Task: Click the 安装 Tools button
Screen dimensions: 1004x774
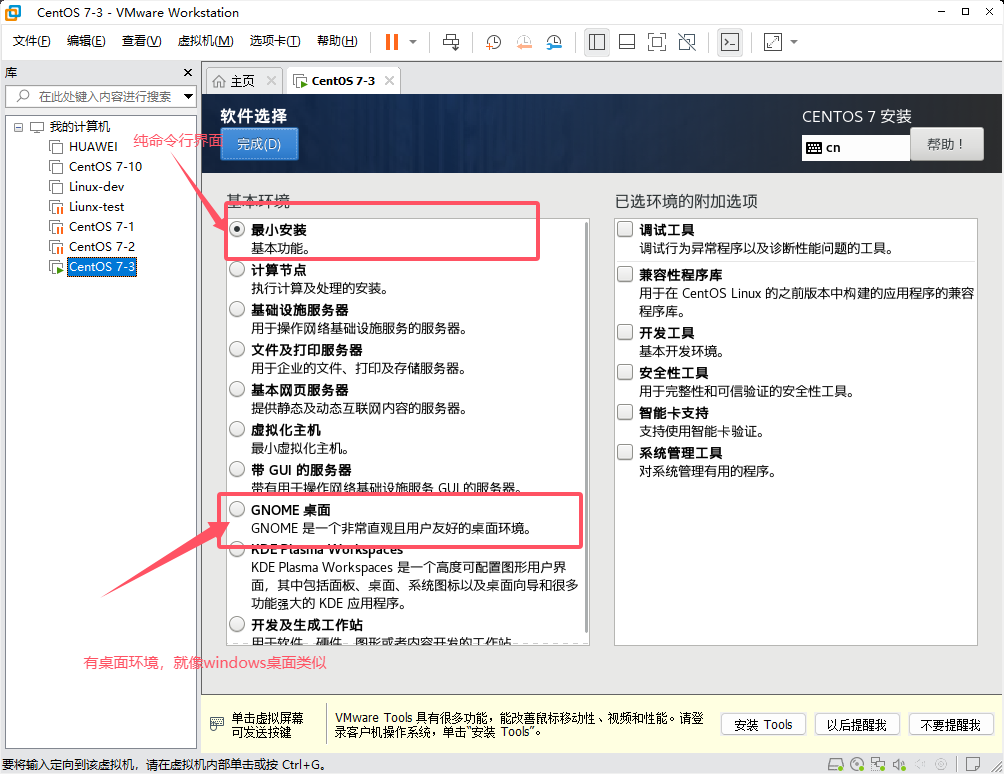Action: click(763, 725)
